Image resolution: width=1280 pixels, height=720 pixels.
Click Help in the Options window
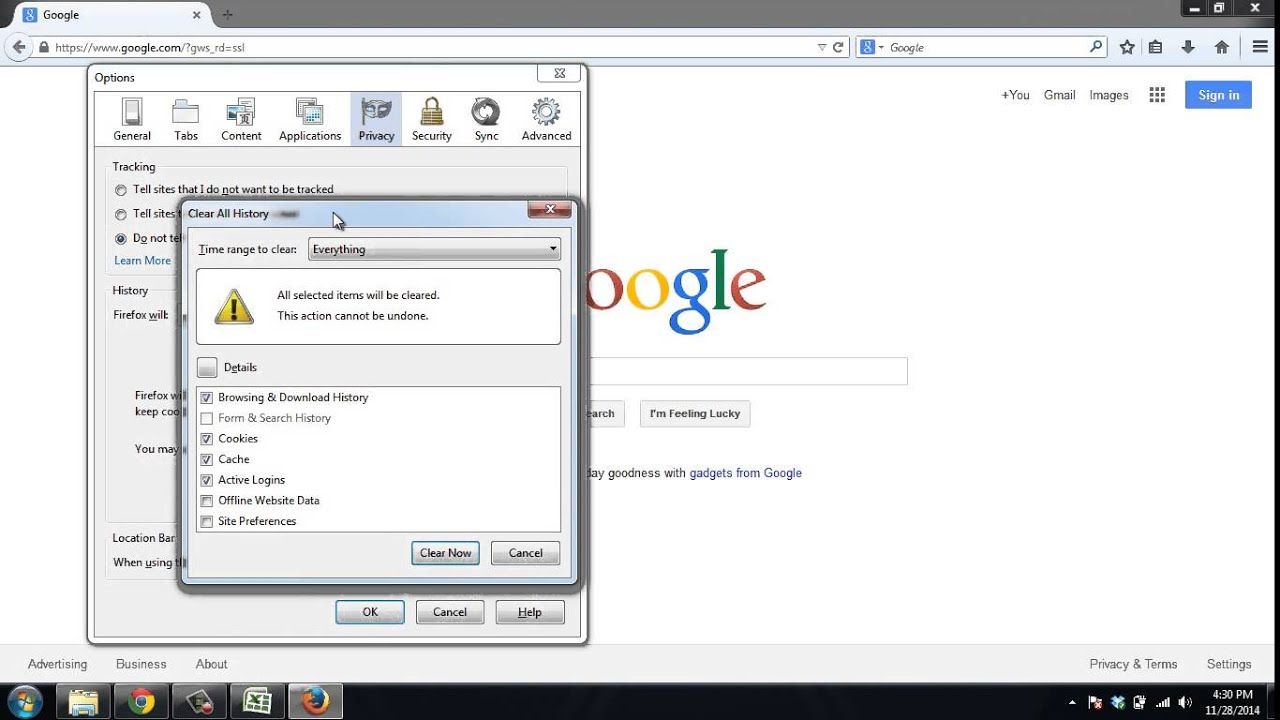click(x=529, y=612)
